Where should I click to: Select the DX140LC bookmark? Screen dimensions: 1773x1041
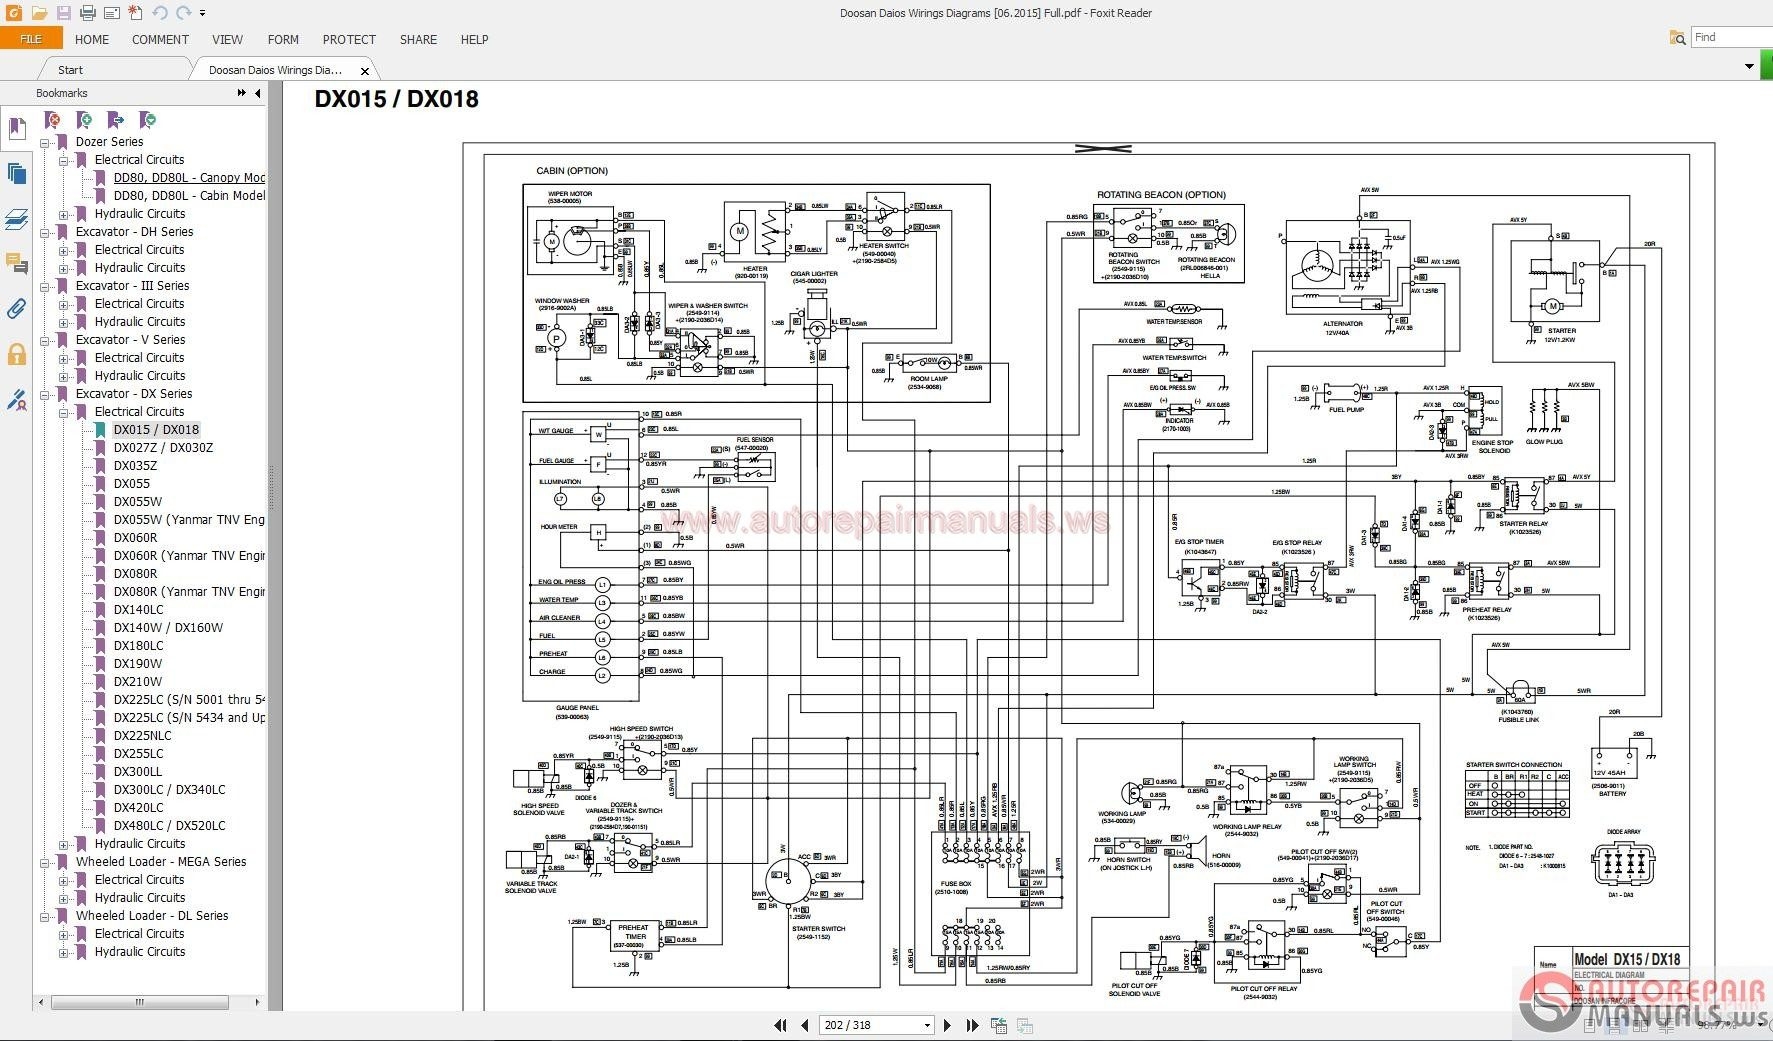coord(140,609)
